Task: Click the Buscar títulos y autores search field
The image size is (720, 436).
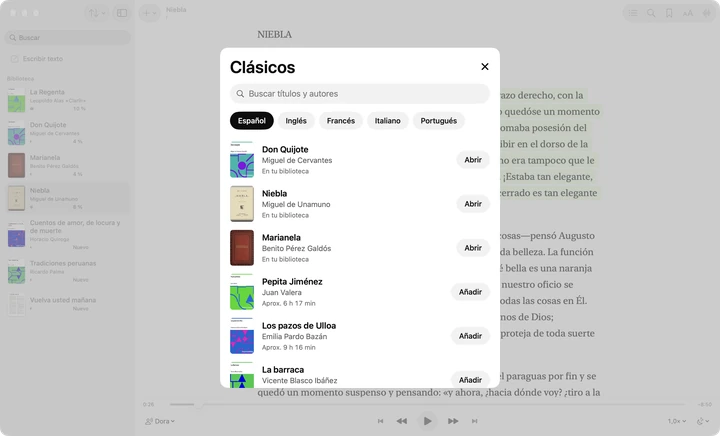Action: [360, 94]
